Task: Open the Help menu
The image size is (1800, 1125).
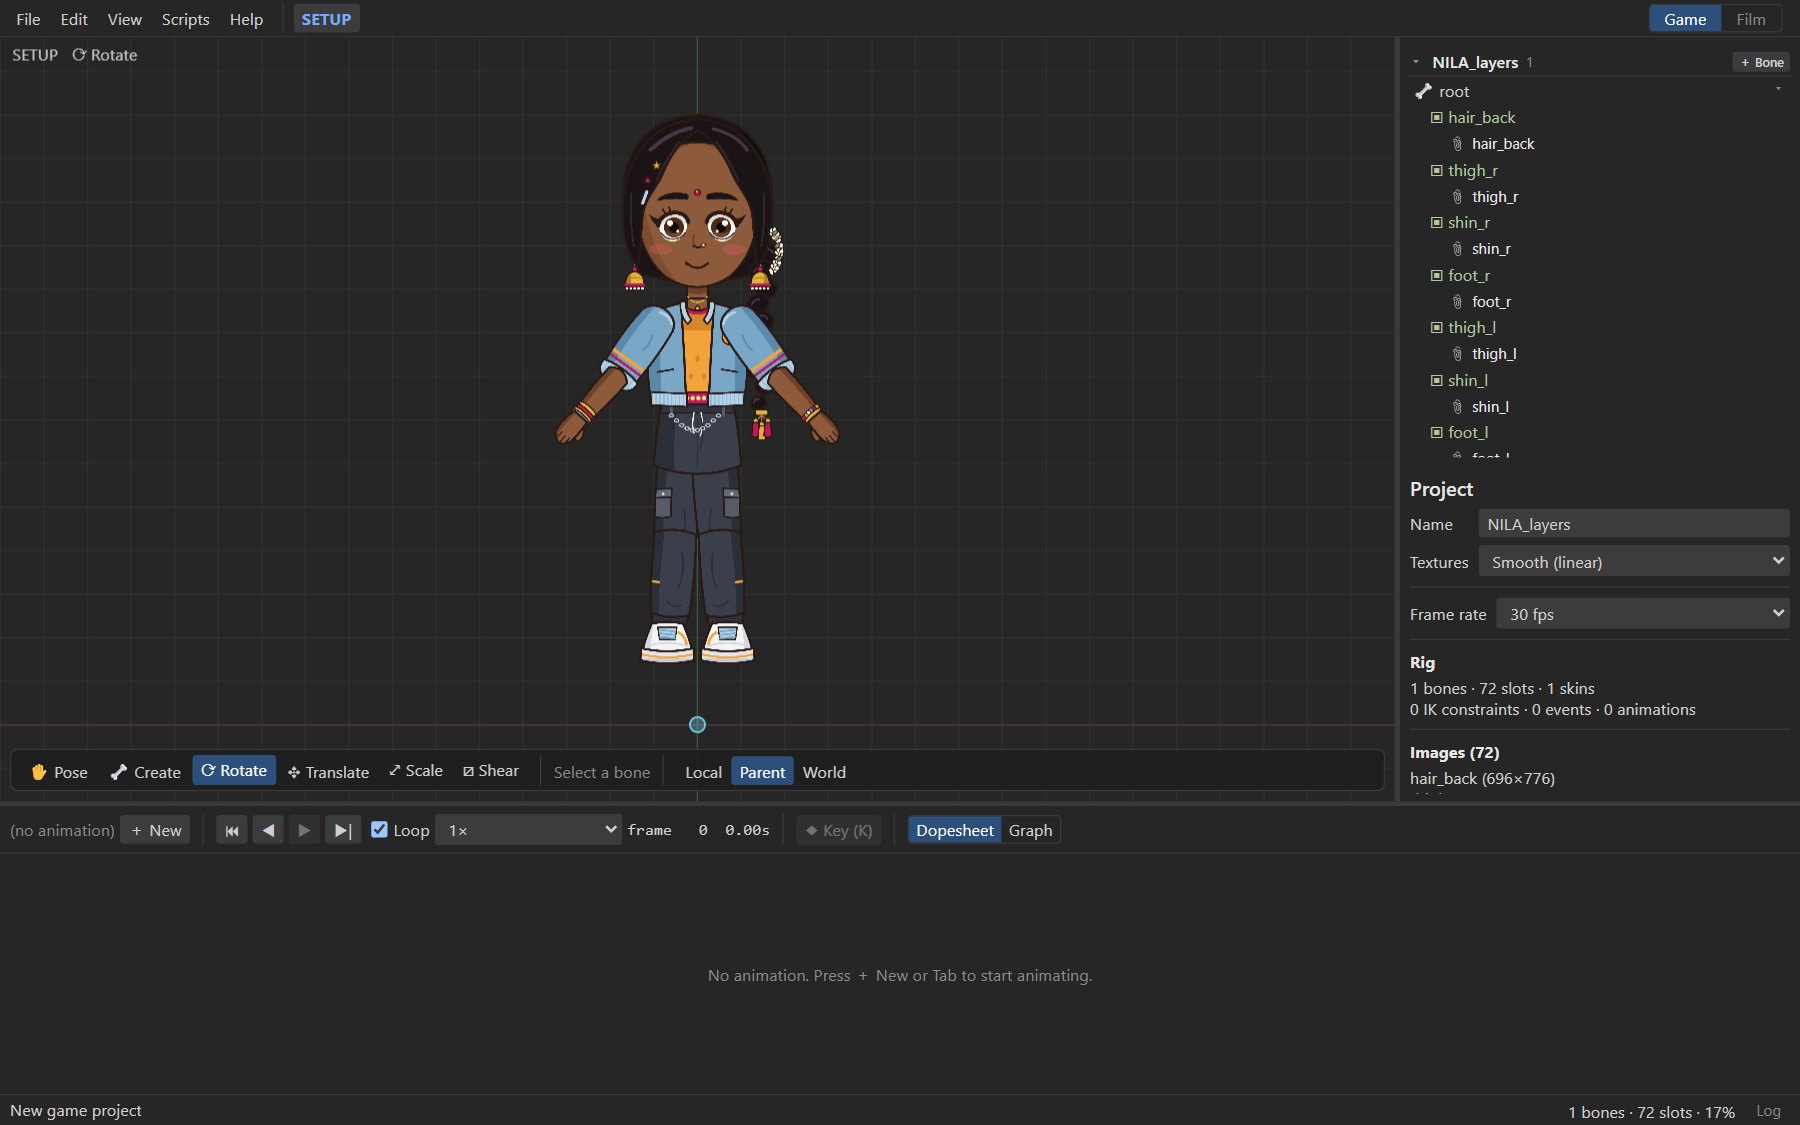Action: pos(246,19)
